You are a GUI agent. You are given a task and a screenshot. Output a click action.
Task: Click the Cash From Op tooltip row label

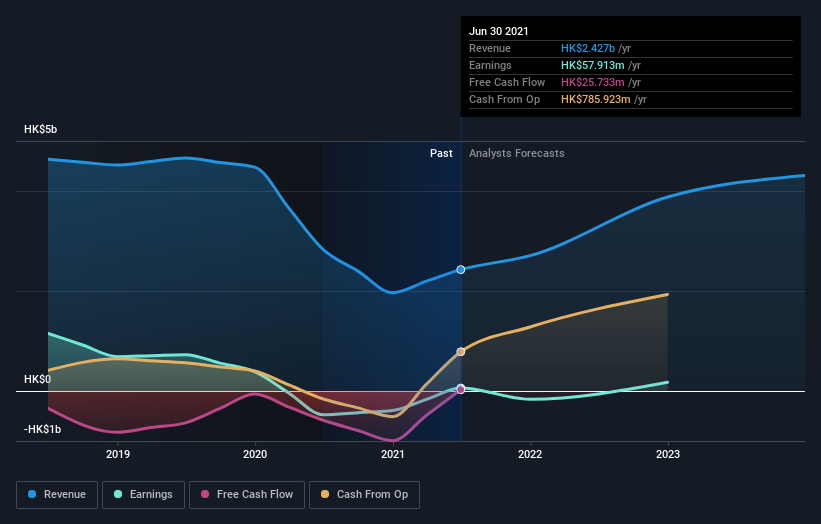[x=504, y=99]
